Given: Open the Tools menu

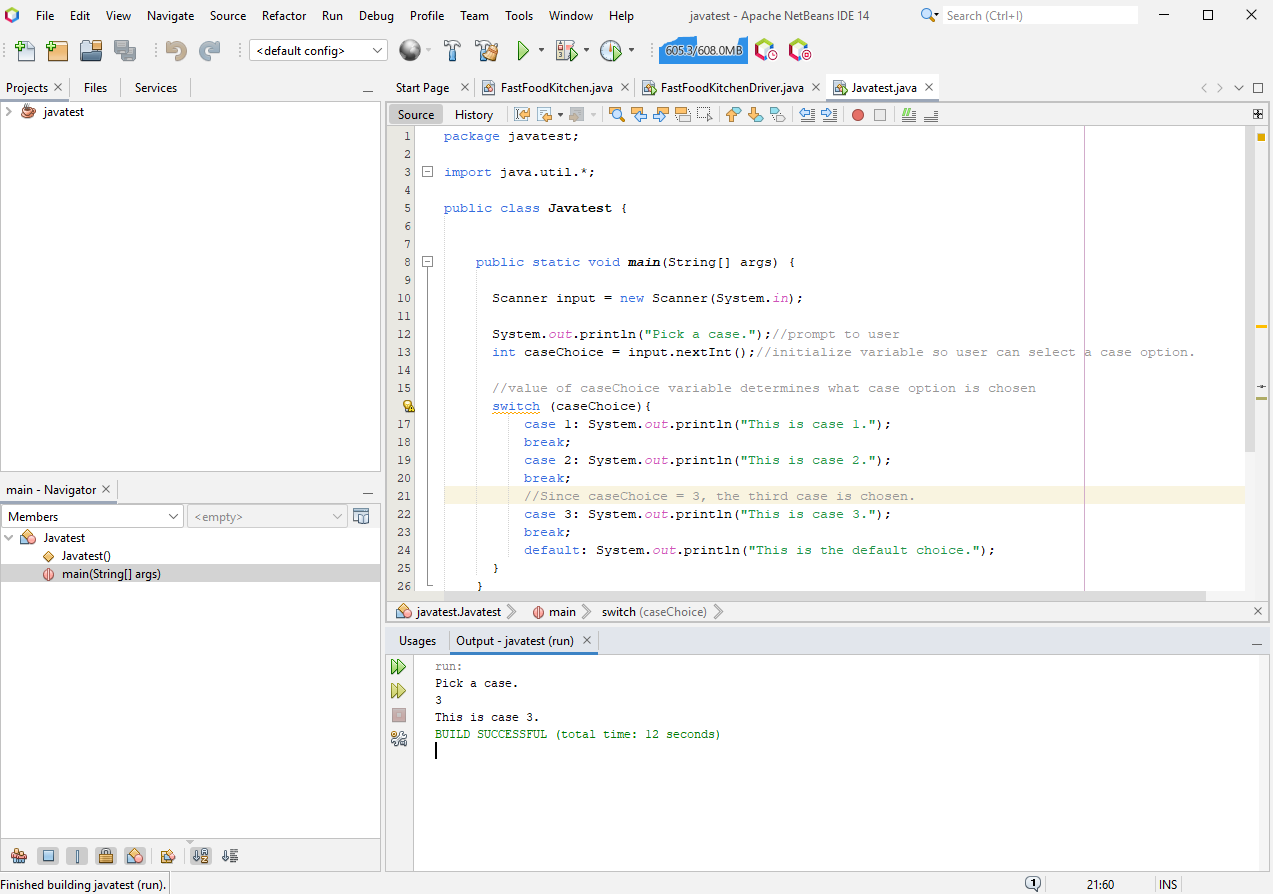Looking at the screenshot, I should [x=519, y=16].
